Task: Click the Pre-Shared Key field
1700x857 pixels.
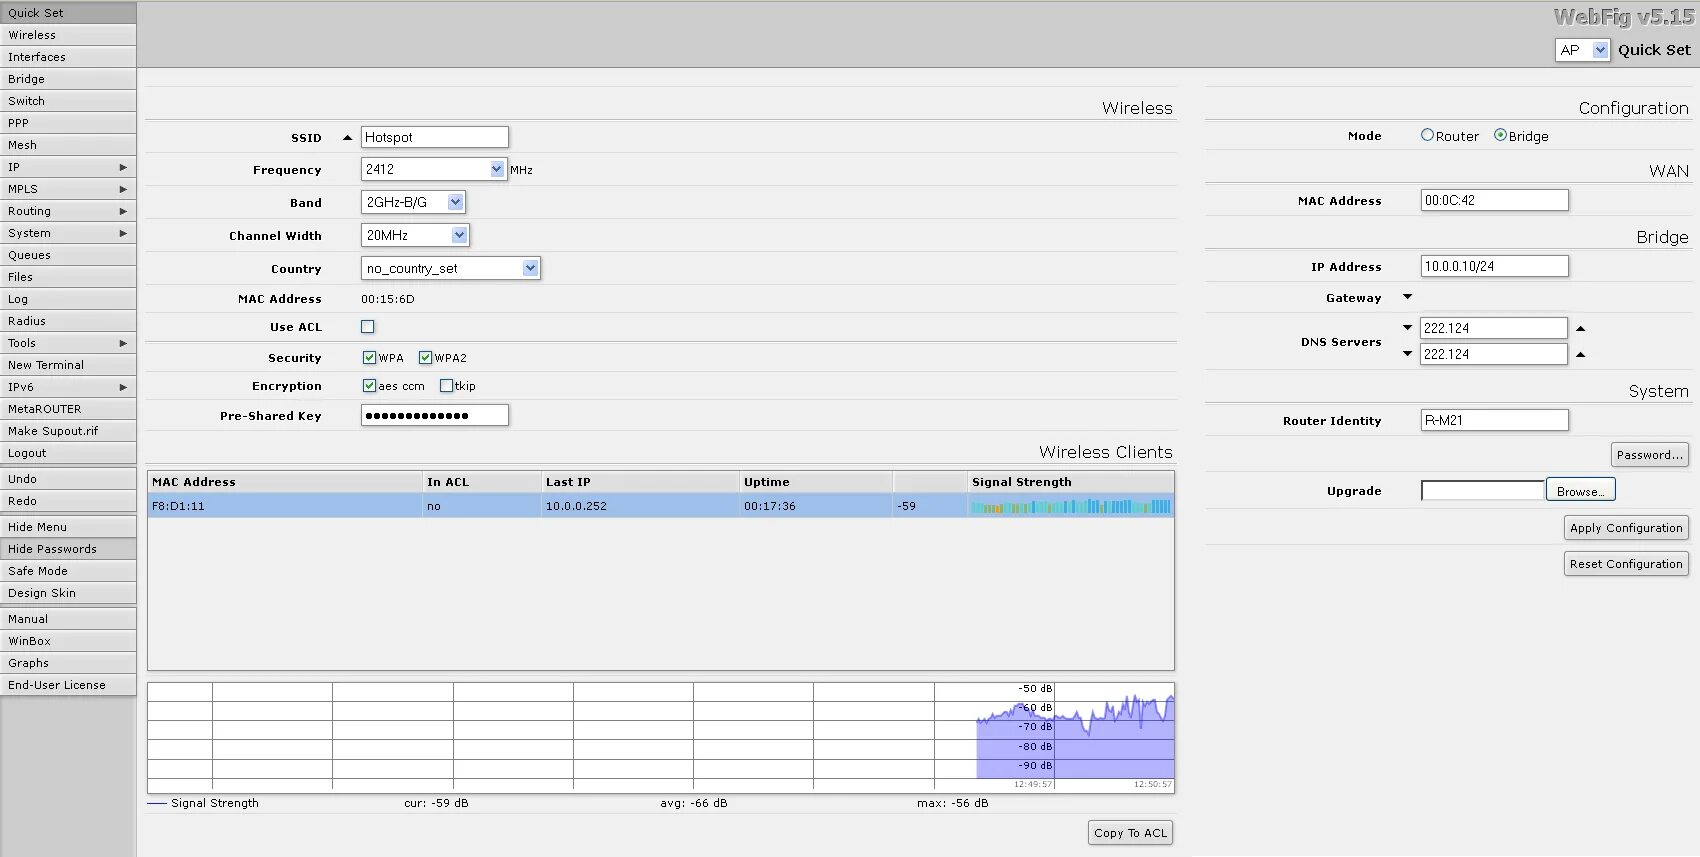Action: [435, 415]
